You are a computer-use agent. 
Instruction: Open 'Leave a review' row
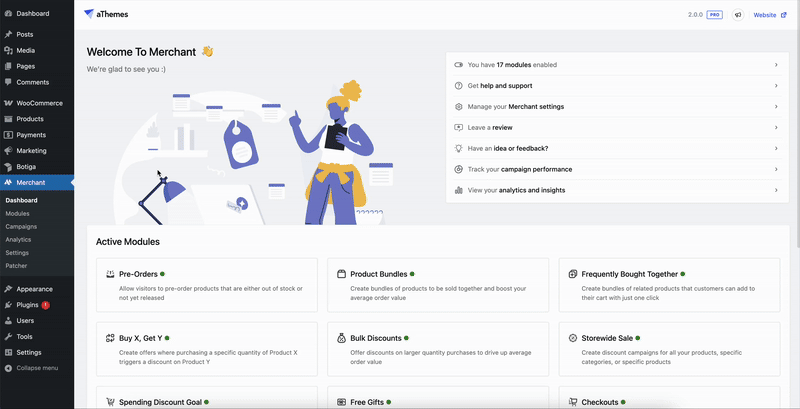coord(617,127)
